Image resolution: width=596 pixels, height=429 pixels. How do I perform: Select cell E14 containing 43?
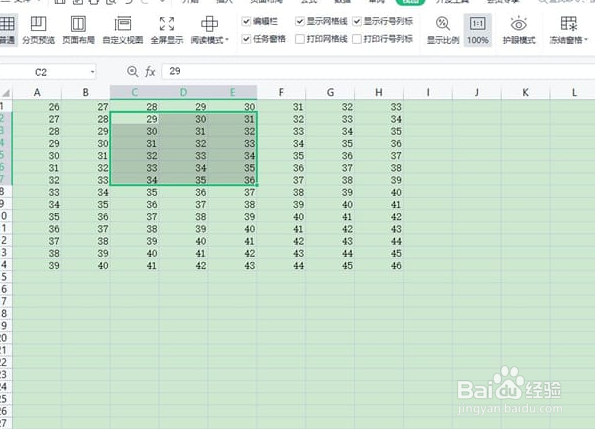(232, 265)
